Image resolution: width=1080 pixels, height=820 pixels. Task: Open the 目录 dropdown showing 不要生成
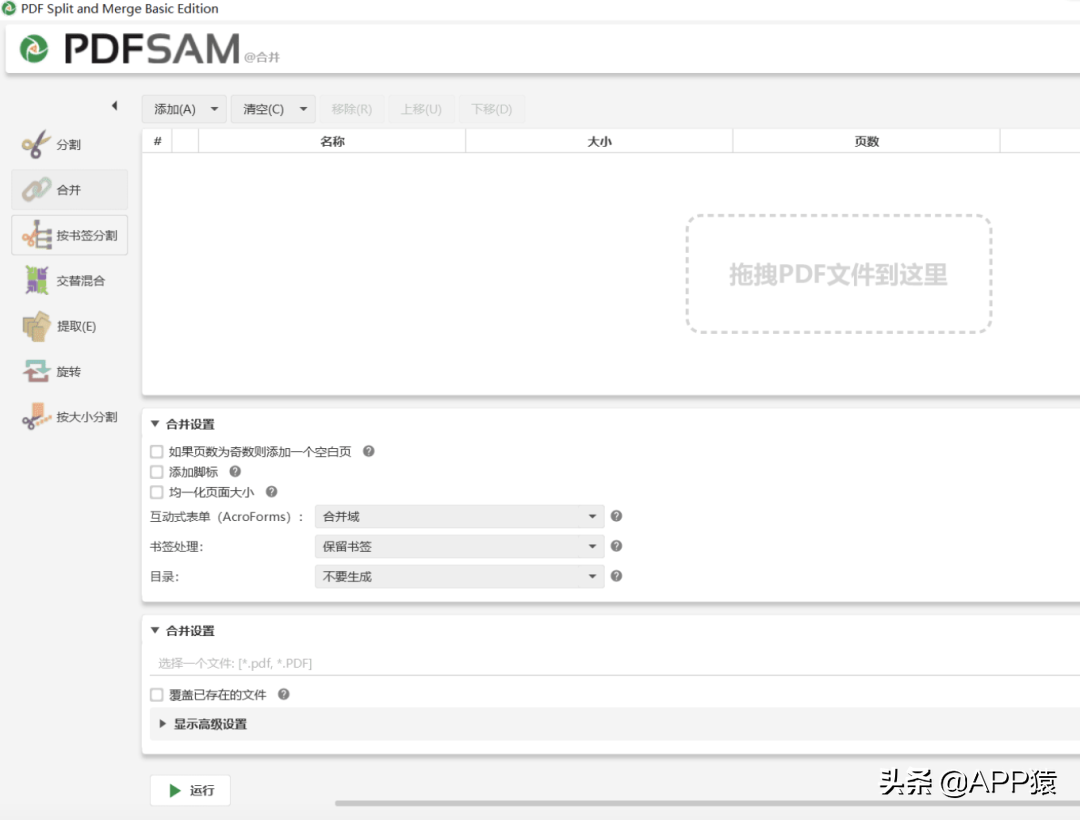459,576
